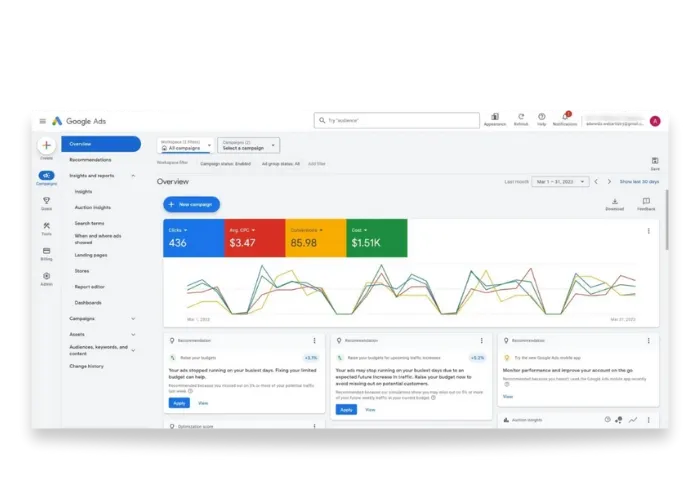Screen dimensions: 700x500
Task: Open Goals trophy icon in sidebar
Action: pos(46,200)
